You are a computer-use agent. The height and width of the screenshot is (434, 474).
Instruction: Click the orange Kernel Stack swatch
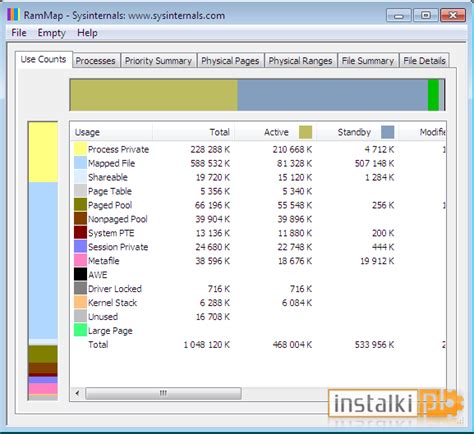[x=80, y=302]
